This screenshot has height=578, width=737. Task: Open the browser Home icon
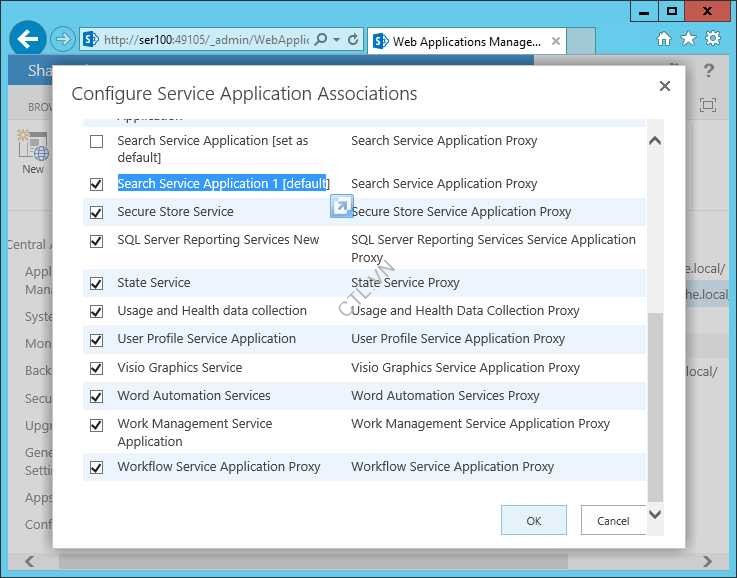point(664,39)
